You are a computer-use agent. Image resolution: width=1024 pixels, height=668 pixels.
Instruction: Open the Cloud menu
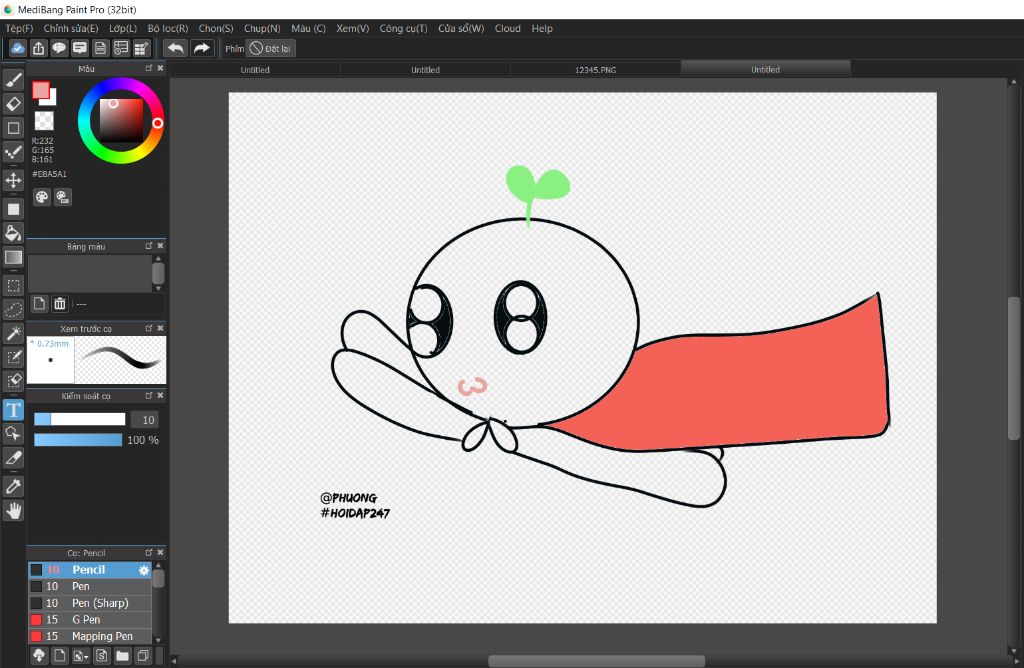coord(507,29)
